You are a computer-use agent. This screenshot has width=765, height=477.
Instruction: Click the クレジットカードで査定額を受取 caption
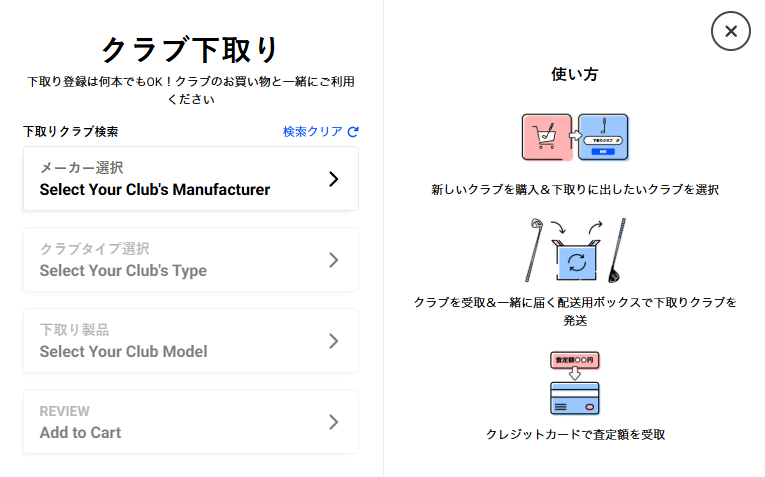pyautogui.click(x=575, y=434)
